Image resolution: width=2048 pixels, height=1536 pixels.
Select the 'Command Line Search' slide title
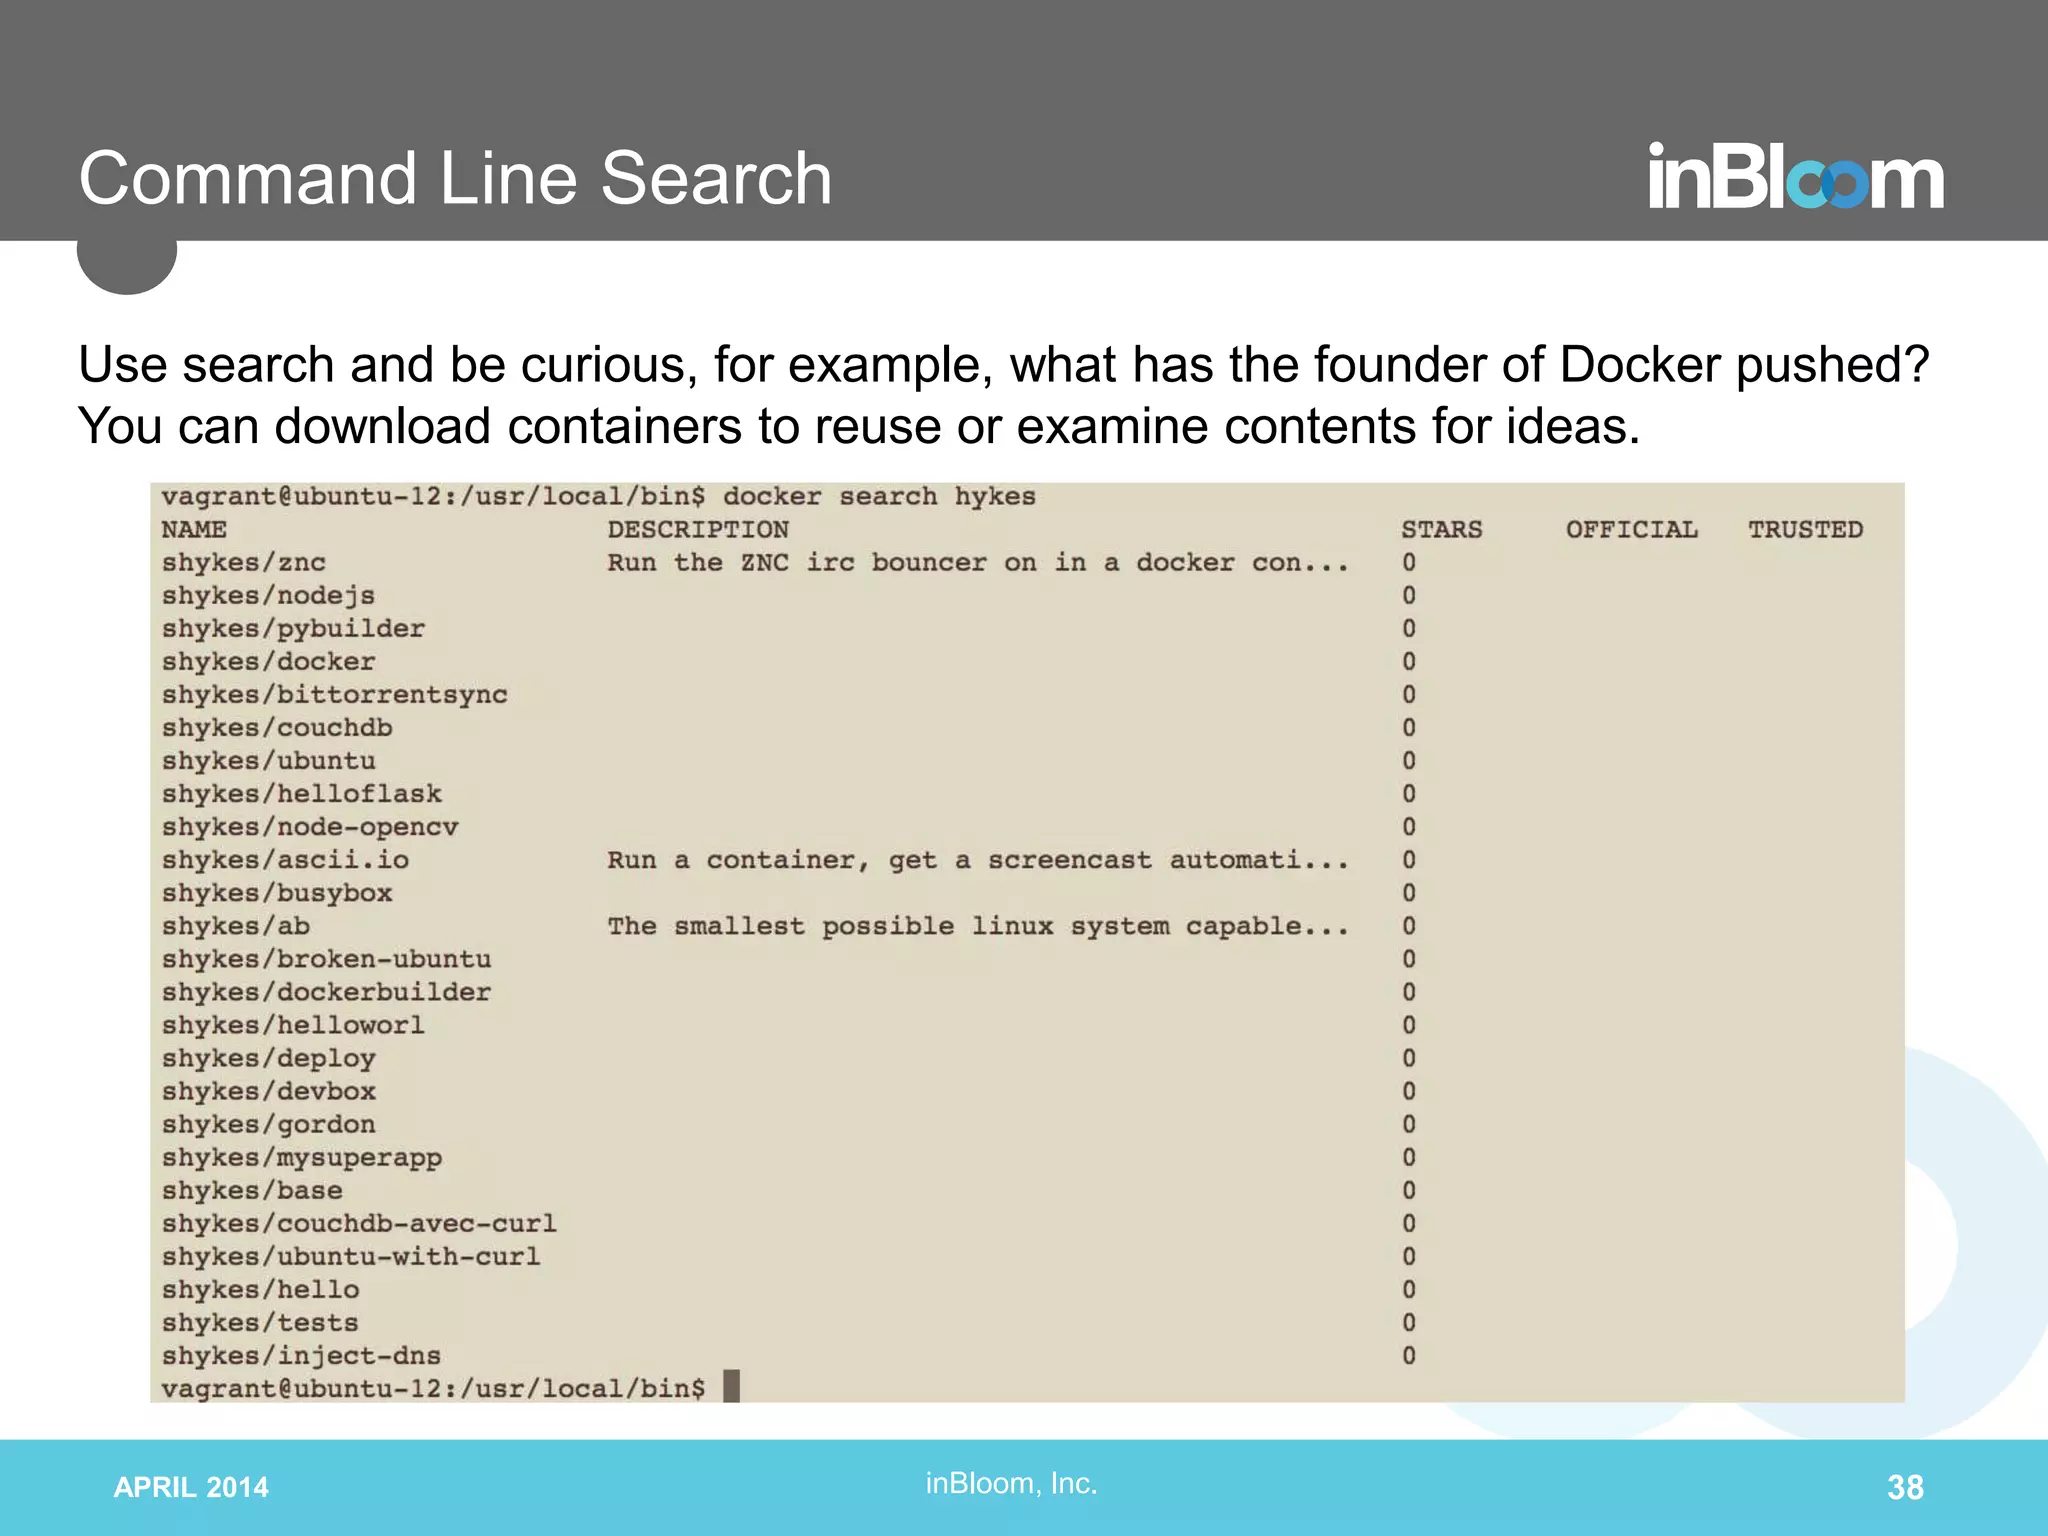click(455, 178)
